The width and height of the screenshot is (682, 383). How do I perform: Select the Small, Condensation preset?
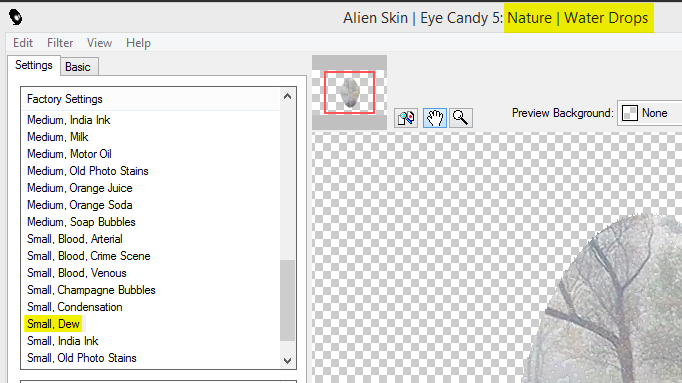click(74, 307)
